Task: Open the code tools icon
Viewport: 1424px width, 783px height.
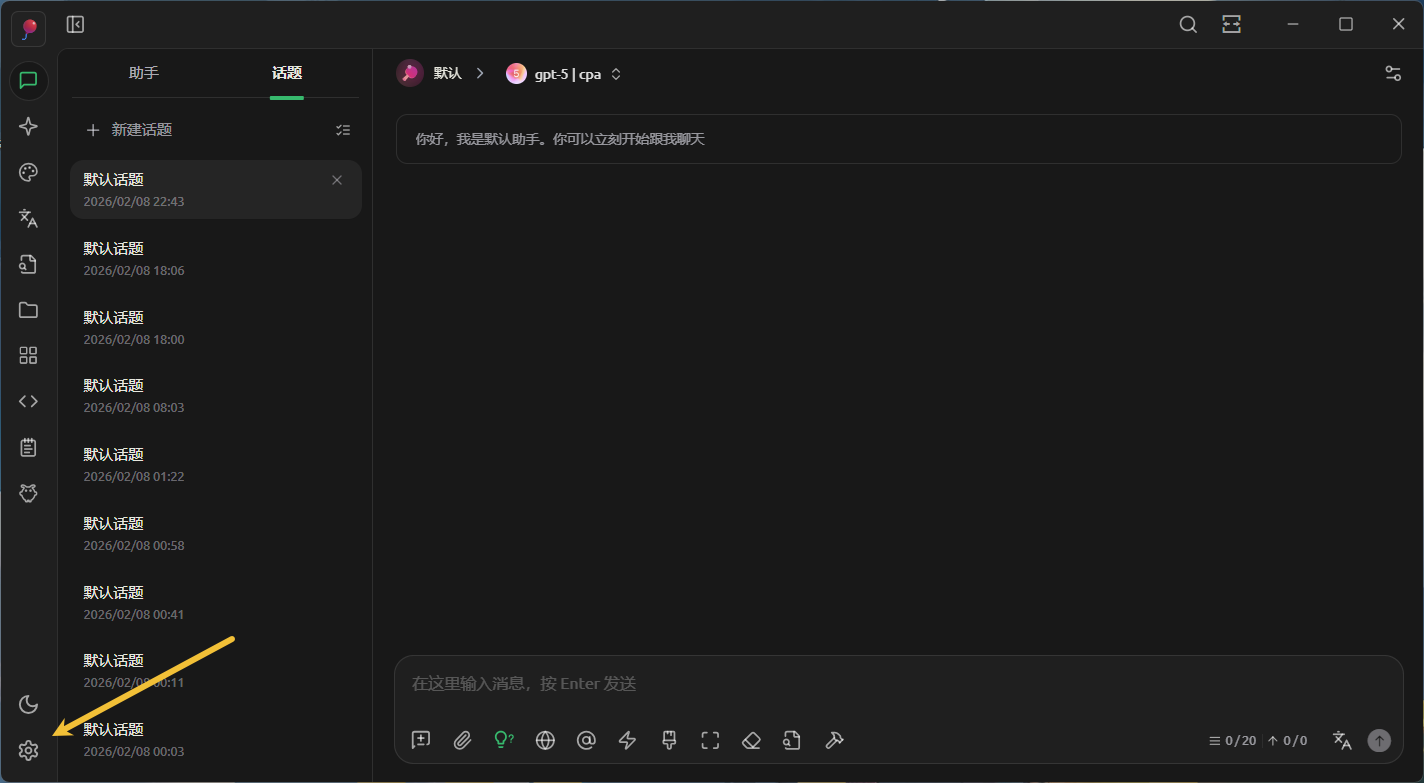Action: (28, 401)
